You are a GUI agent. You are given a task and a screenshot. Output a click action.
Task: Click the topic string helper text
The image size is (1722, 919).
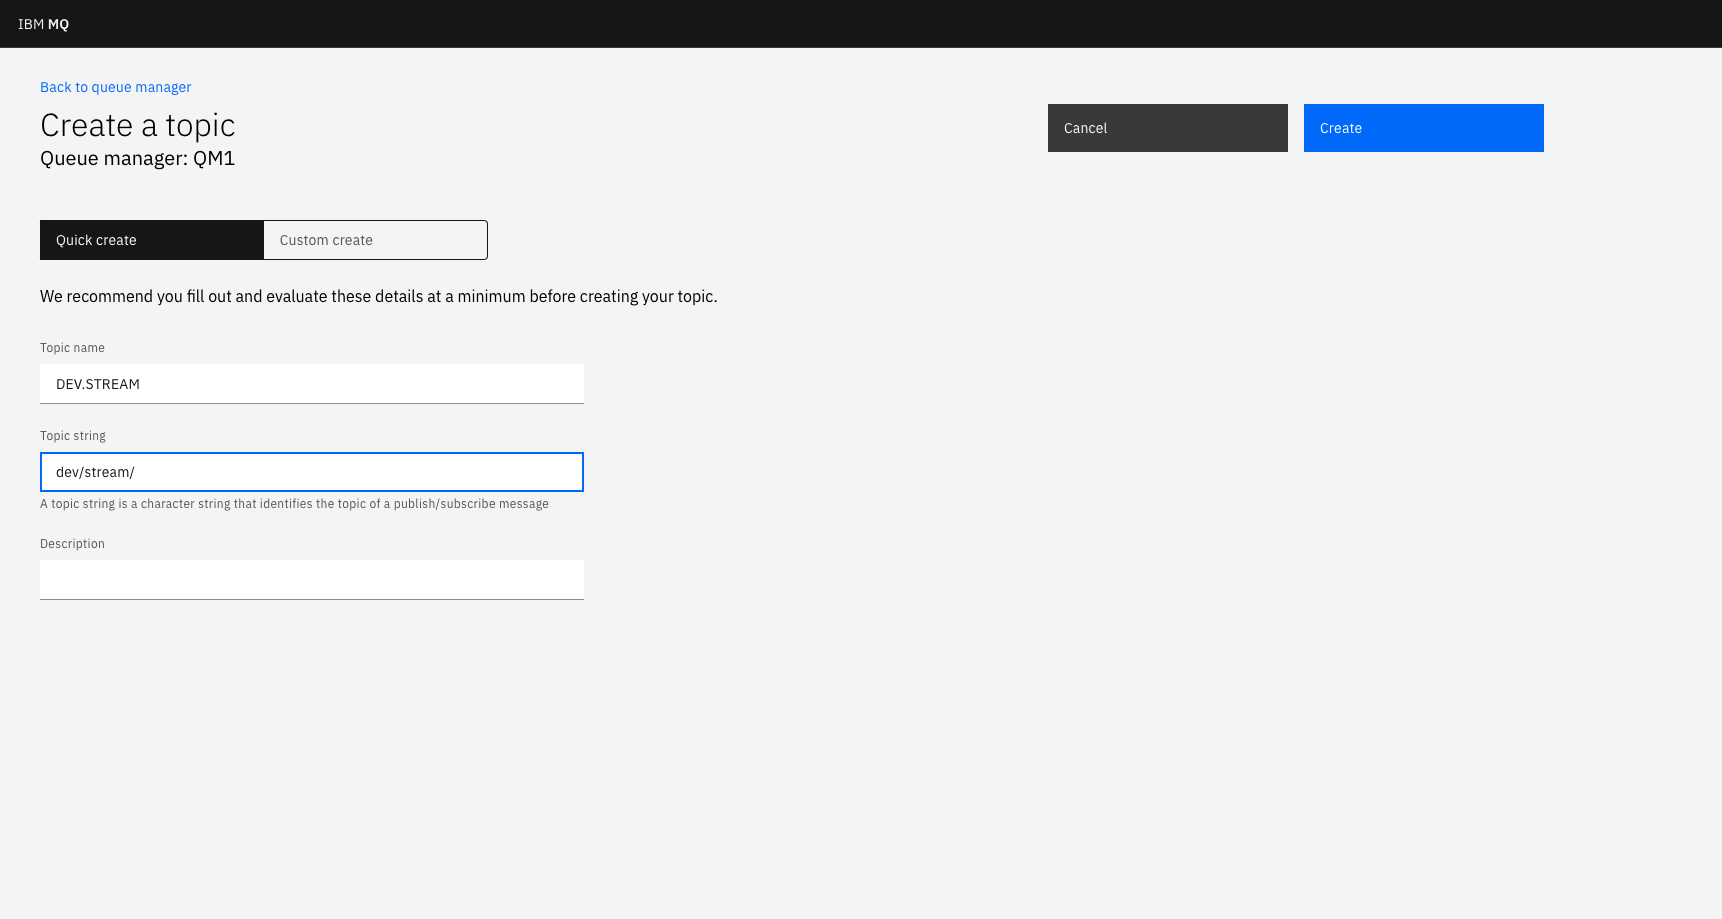294,504
